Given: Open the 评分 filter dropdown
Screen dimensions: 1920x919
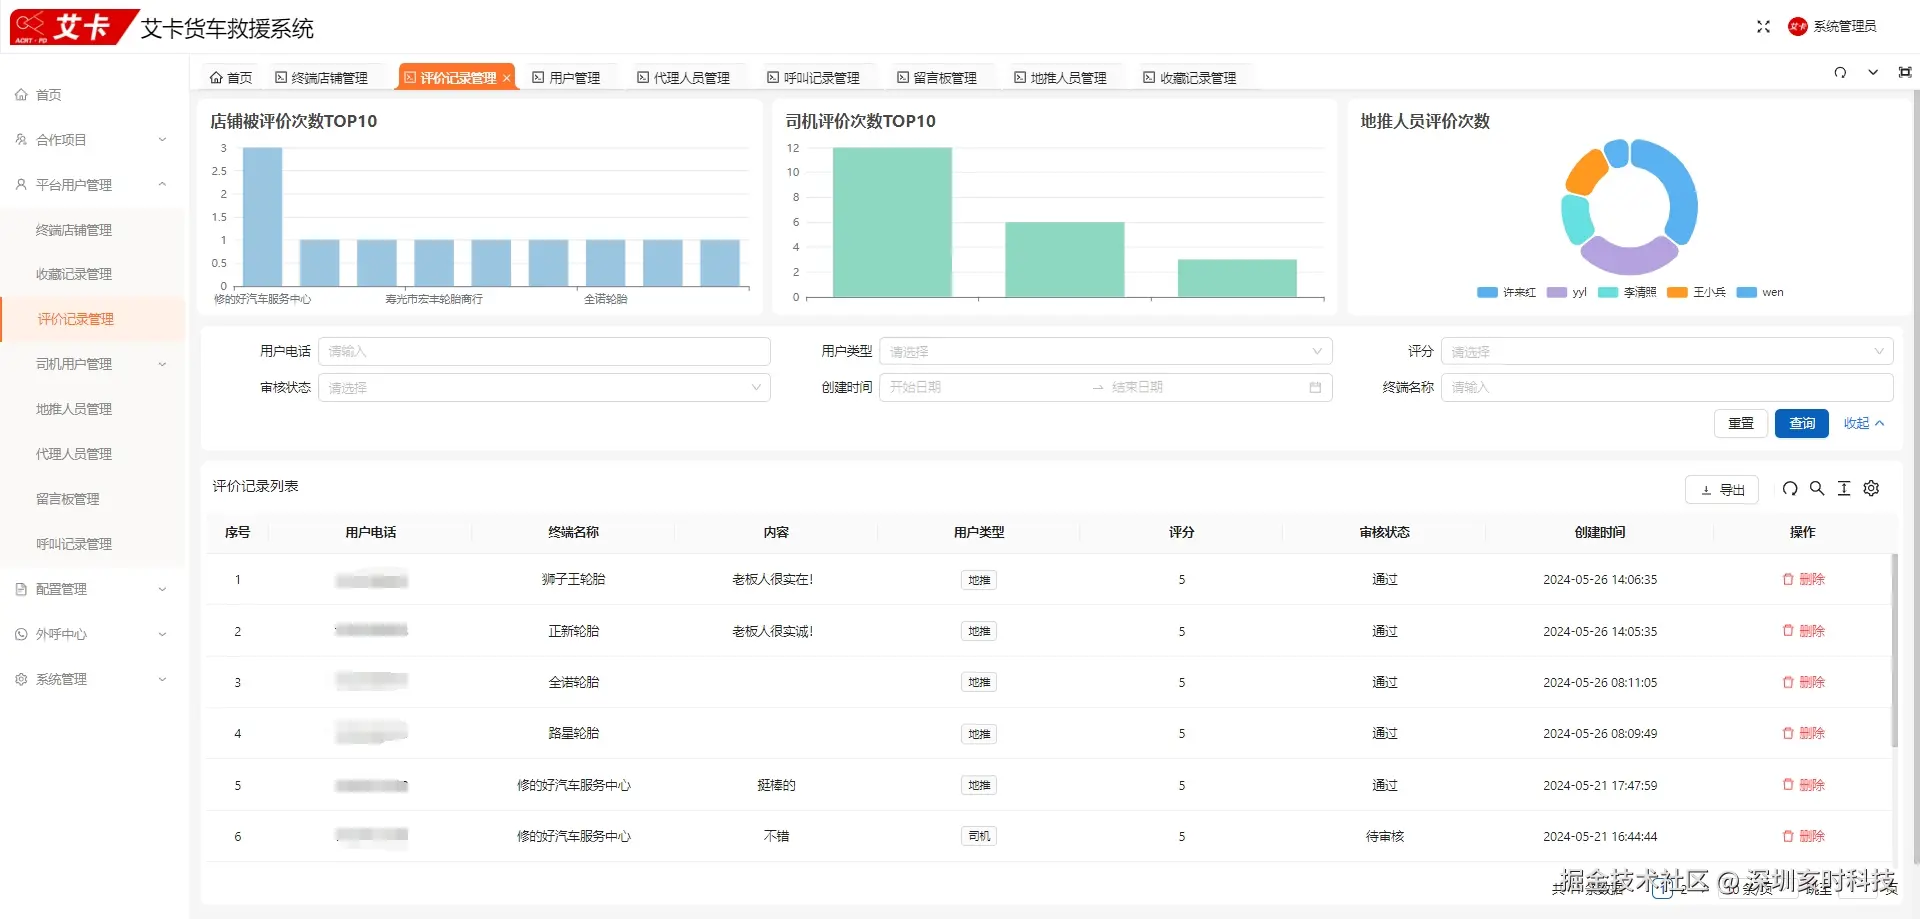Looking at the screenshot, I should click(x=1667, y=351).
